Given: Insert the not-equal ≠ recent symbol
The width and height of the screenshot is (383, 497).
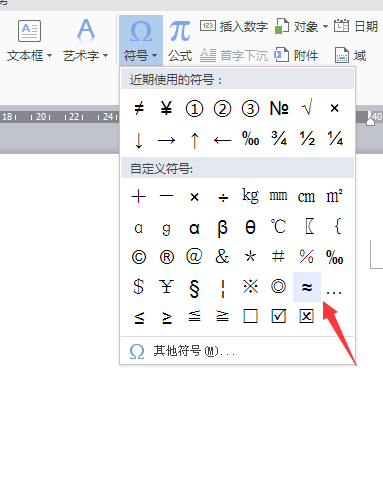Looking at the screenshot, I should click(139, 108).
